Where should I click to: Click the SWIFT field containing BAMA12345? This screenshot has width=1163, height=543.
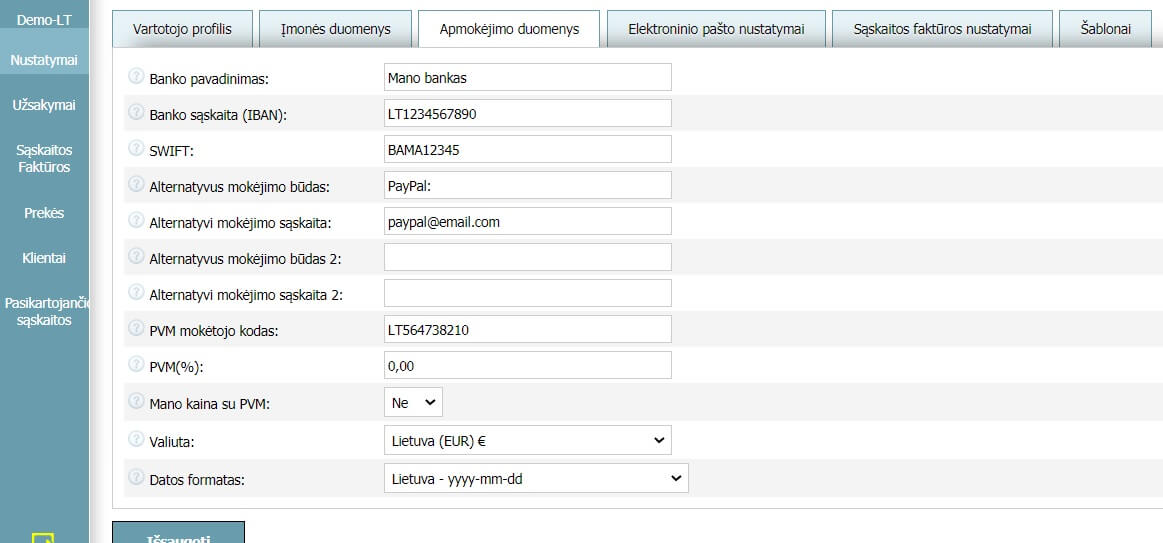[x=527, y=149]
